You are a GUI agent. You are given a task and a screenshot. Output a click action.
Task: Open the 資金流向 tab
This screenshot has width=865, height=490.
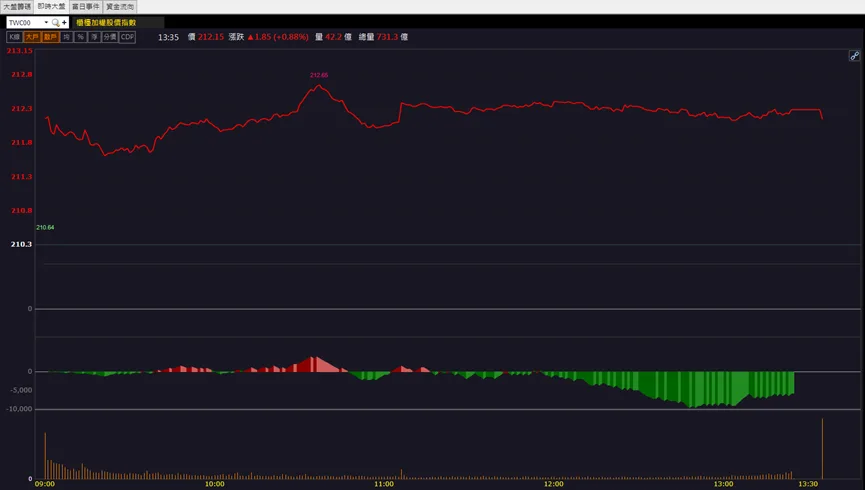click(x=120, y=7)
